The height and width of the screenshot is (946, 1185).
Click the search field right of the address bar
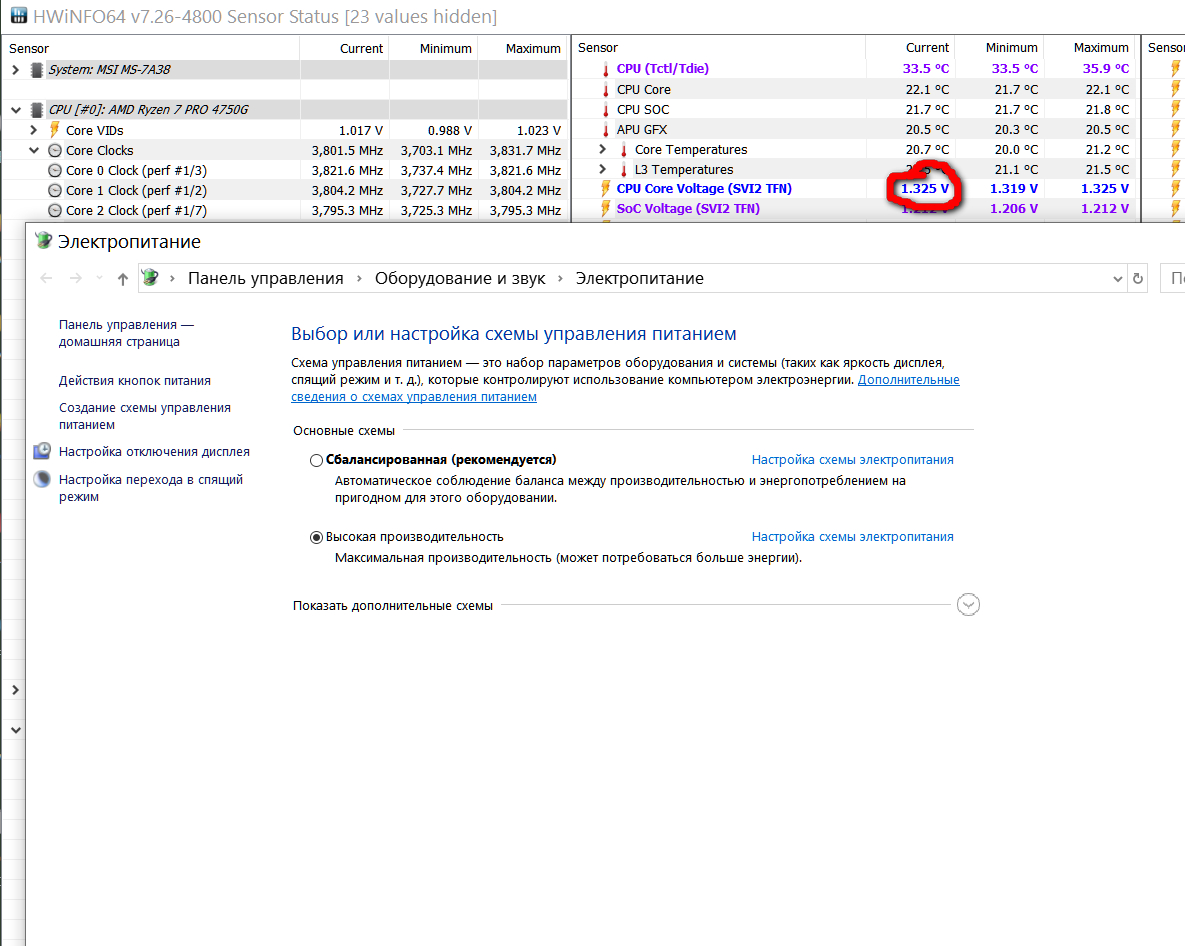(1172, 279)
